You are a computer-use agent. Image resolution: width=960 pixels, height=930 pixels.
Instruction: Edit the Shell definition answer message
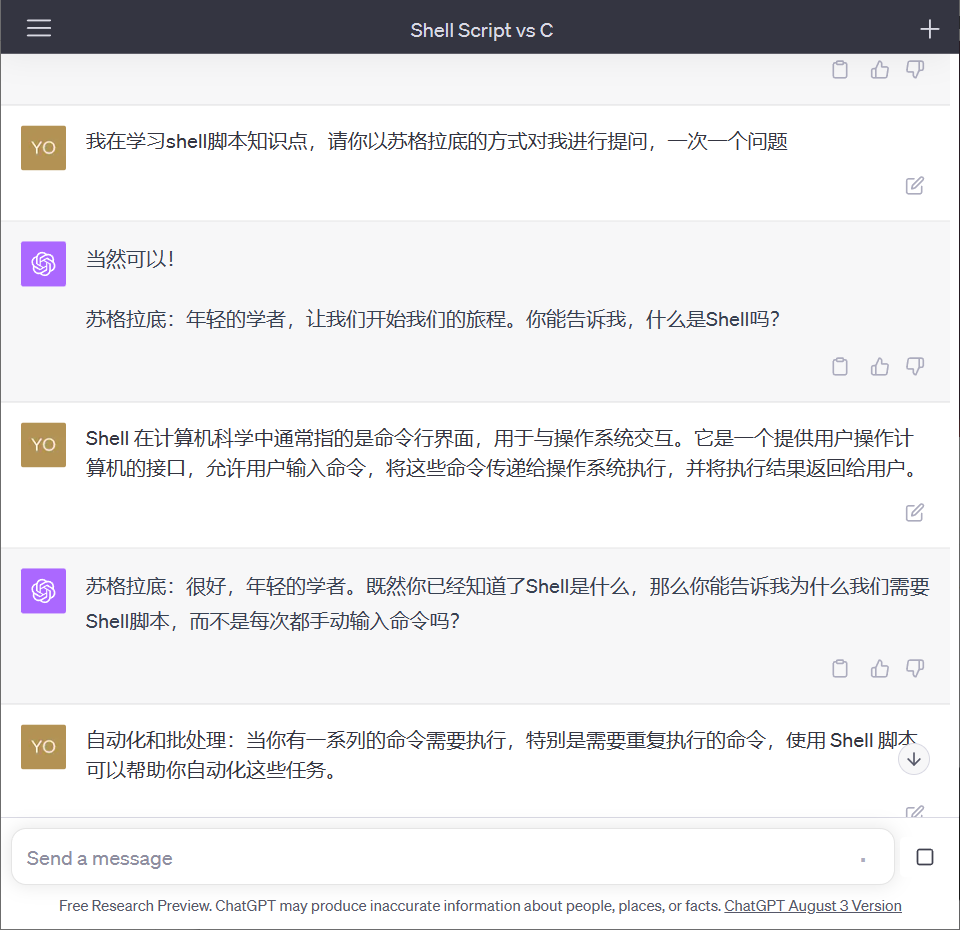tap(914, 512)
